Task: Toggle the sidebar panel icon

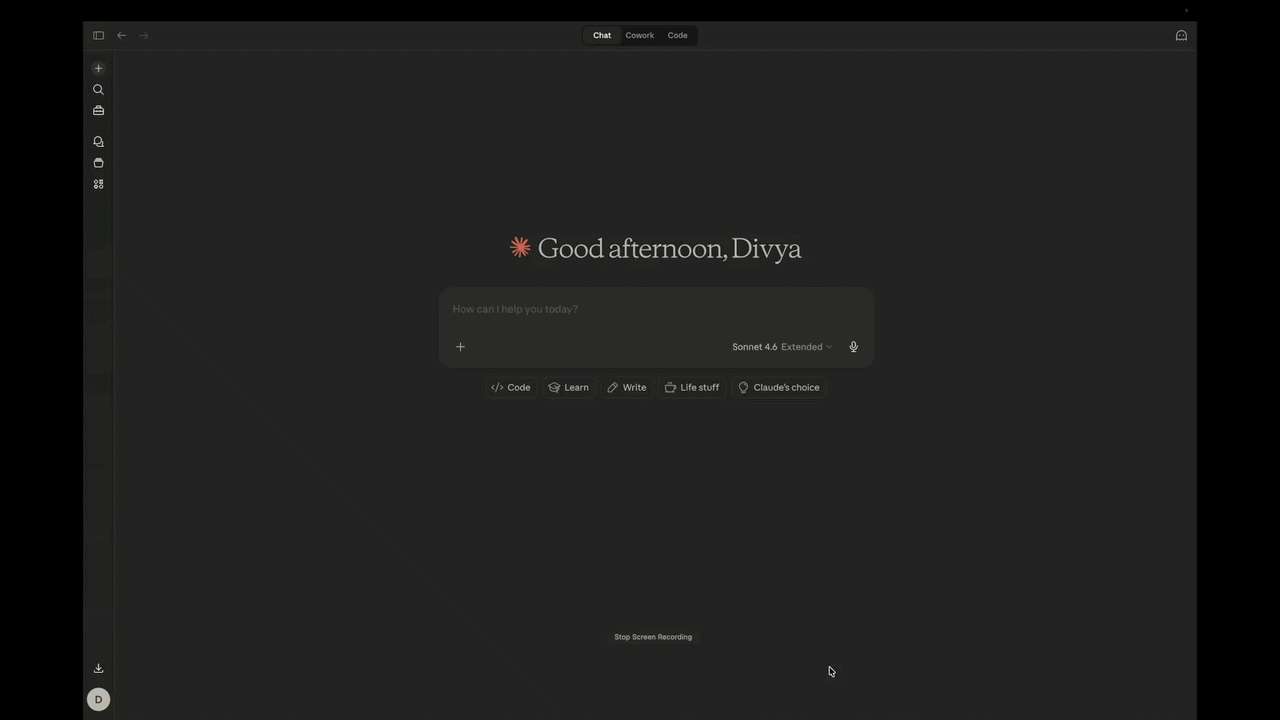Action: [98, 35]
